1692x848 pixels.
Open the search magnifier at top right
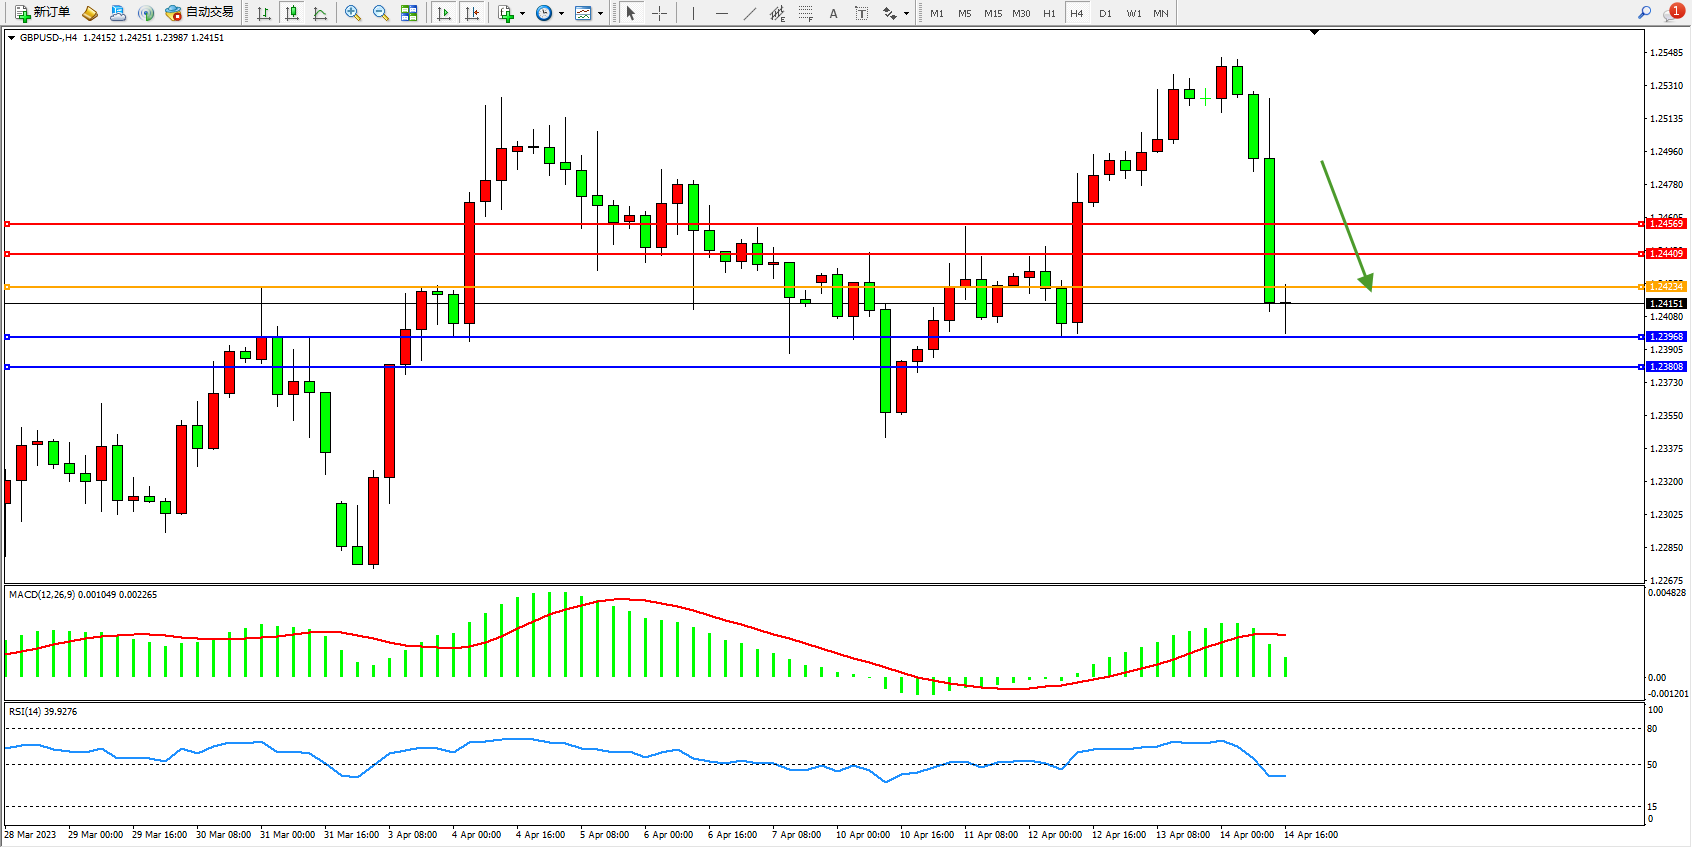tap(1644, 13)
